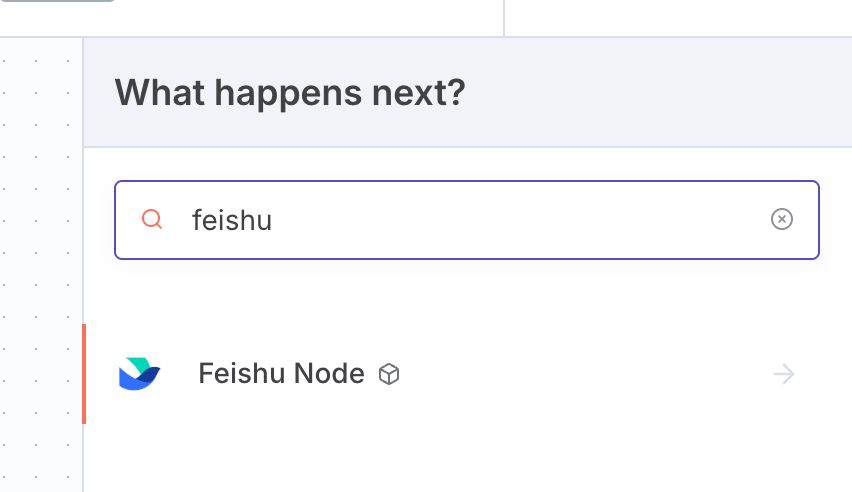Clear the feishu search text
The image size is (852, 492).
[x=782, y=219]
